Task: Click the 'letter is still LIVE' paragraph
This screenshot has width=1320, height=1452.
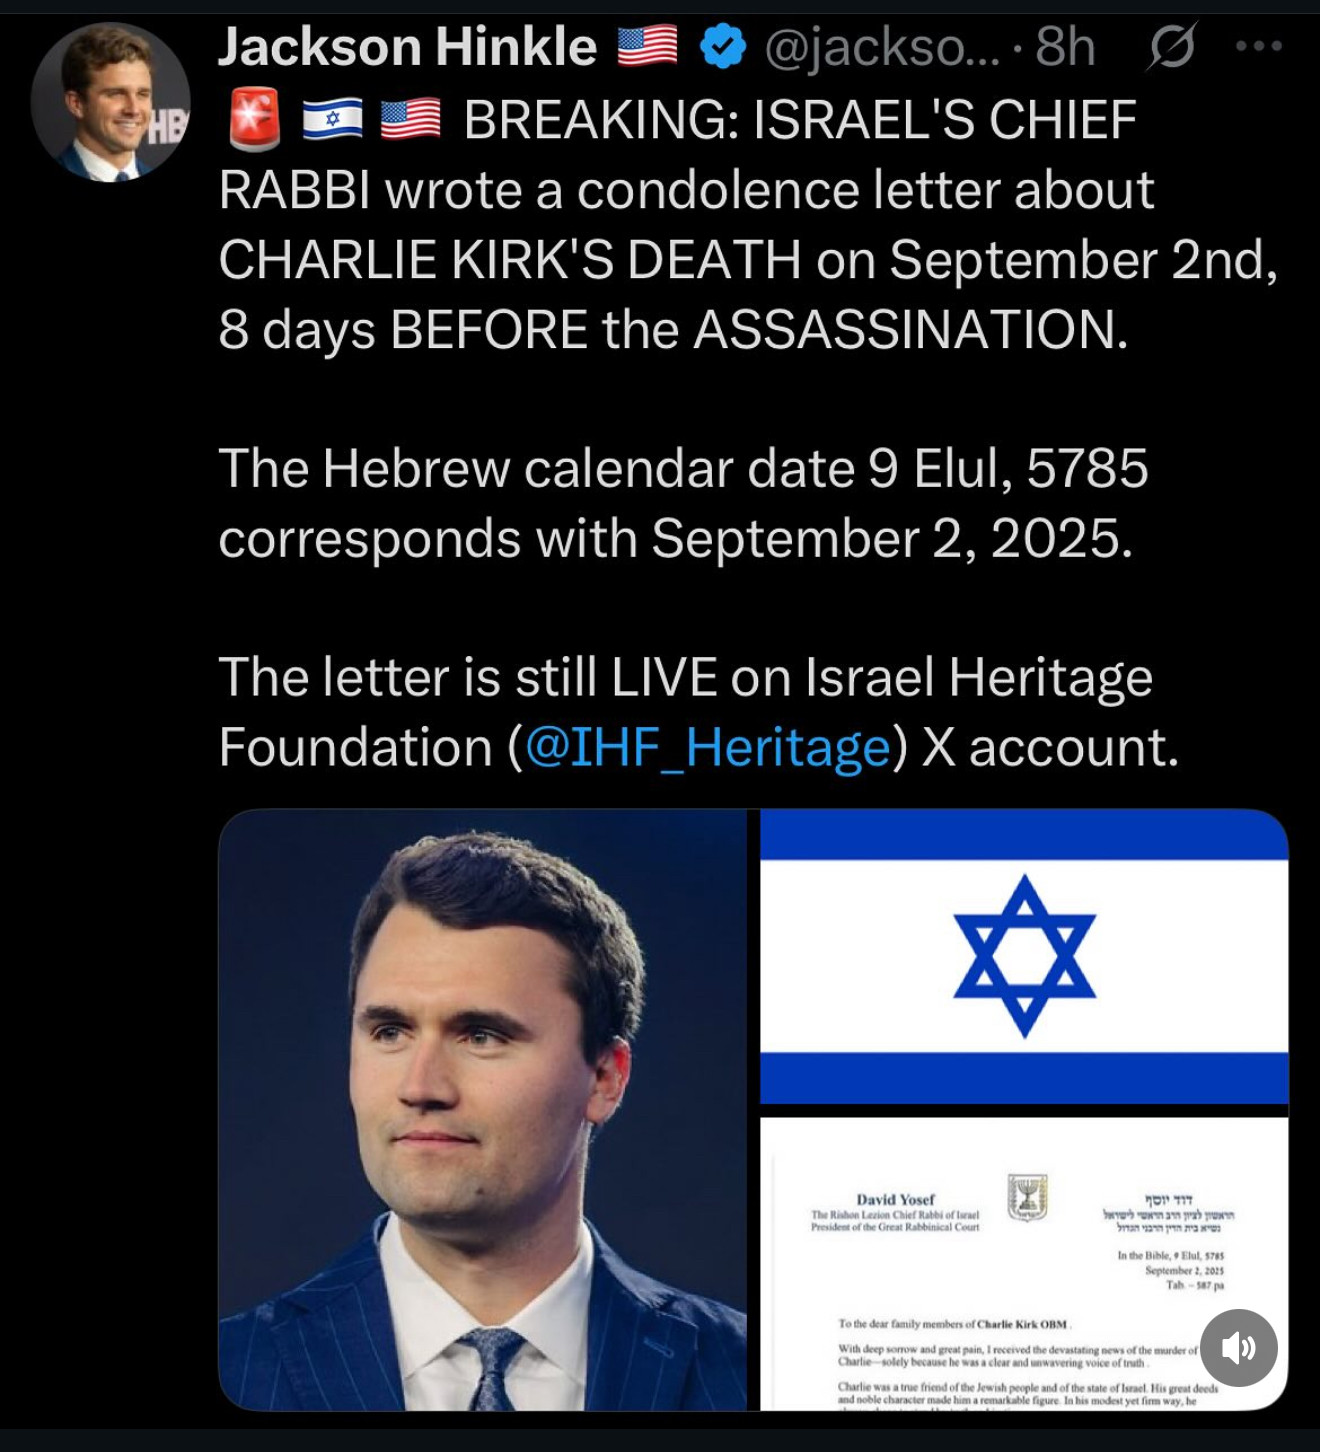Action: 698,712
